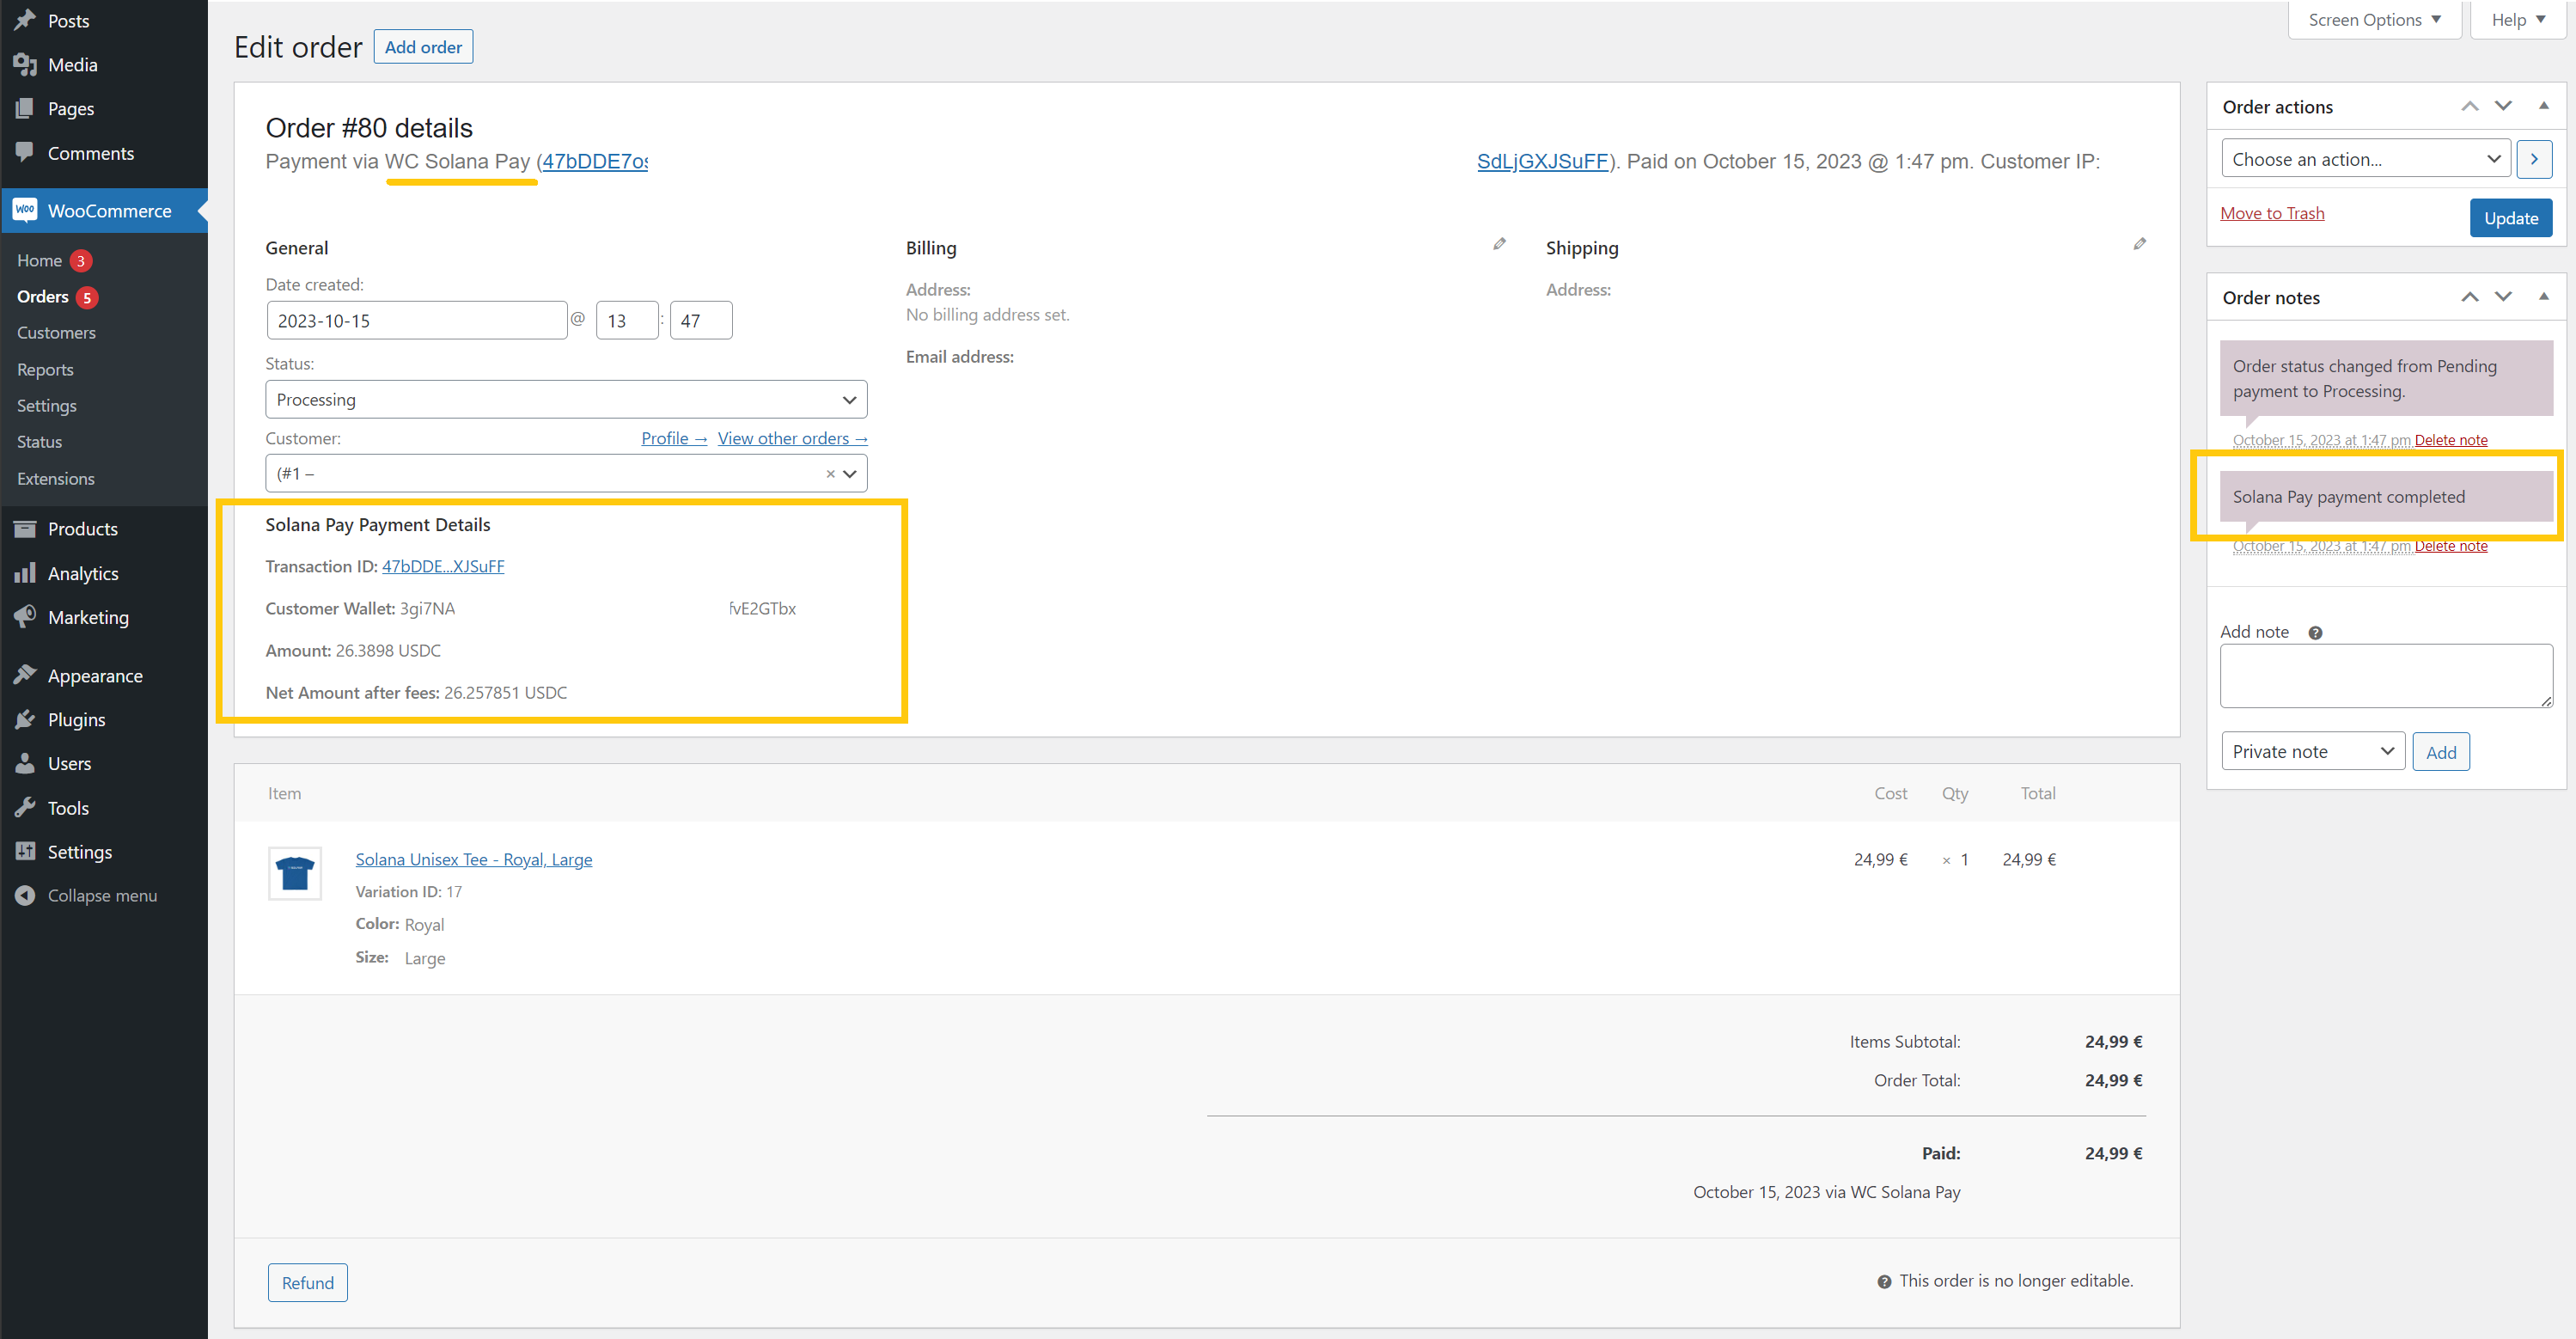Delete the order status changed note
This screenshot has height=1339, width=2576.
pos(2450,440)
